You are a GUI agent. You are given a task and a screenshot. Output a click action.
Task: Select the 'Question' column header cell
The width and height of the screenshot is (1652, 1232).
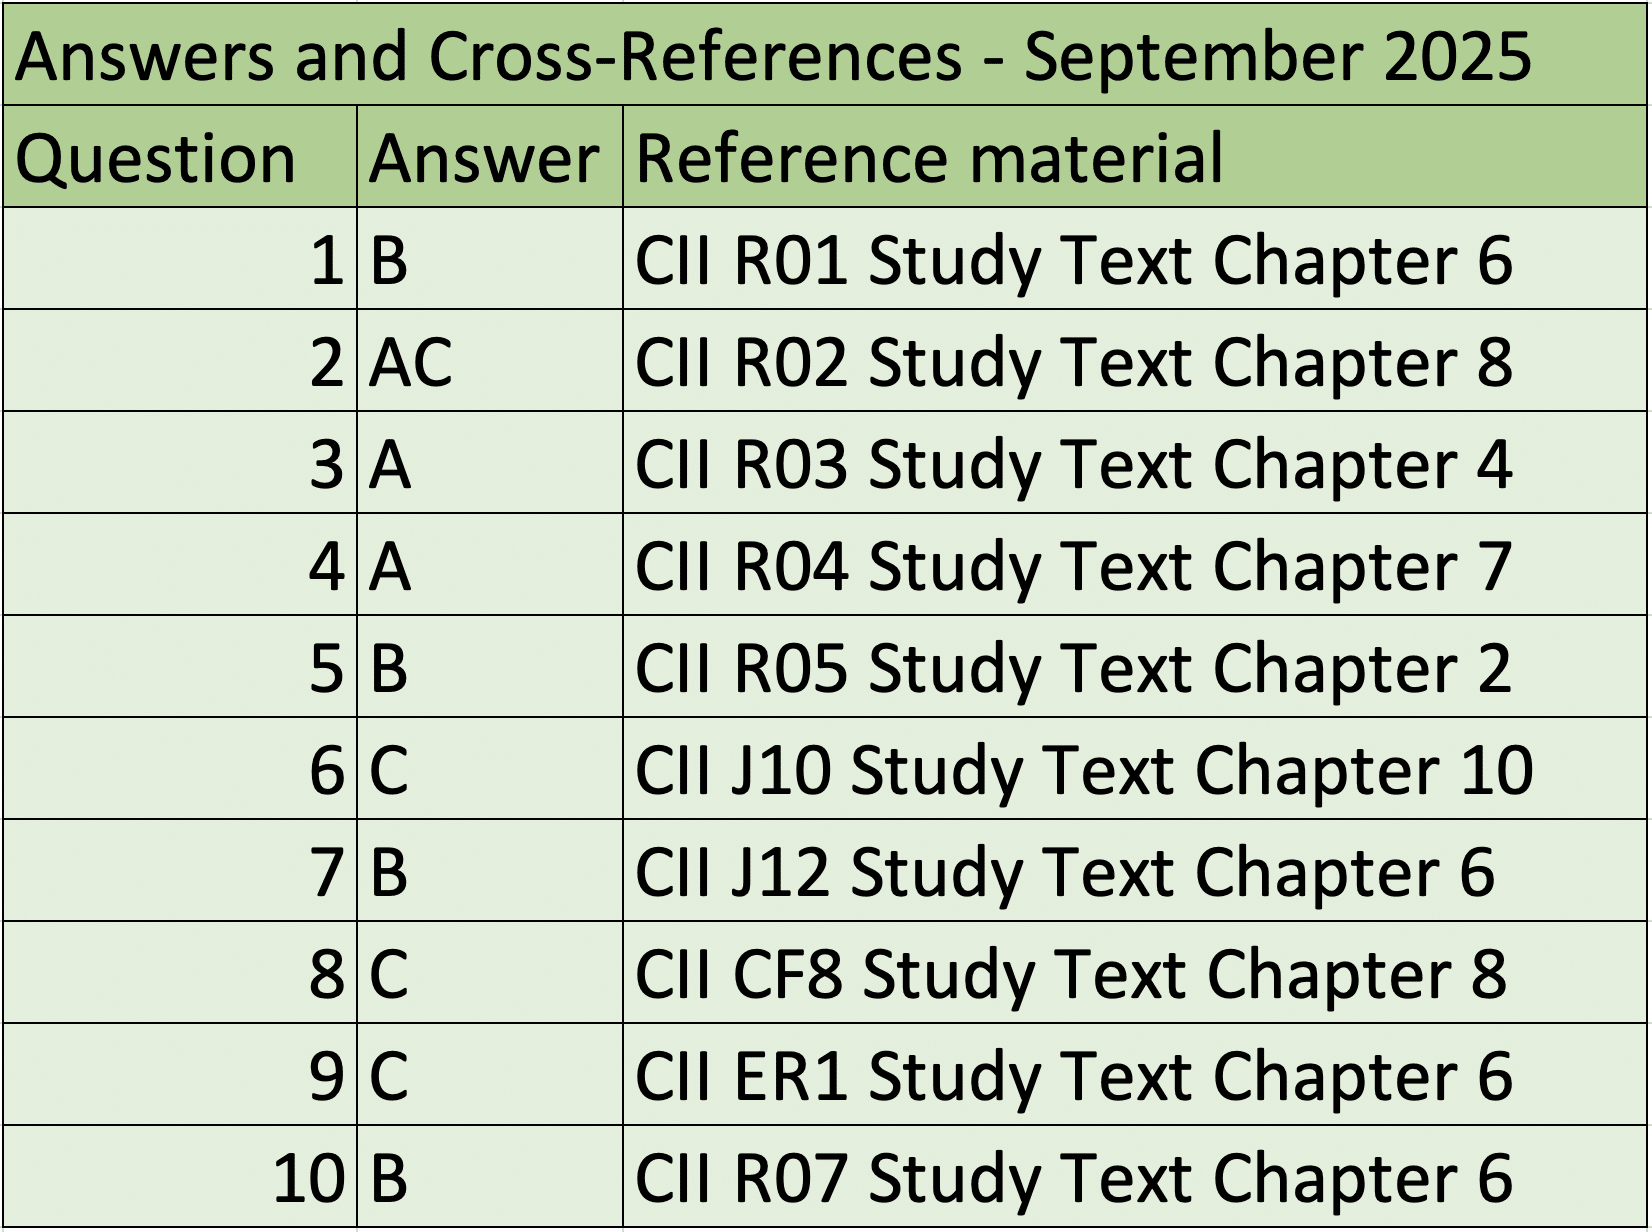[180, 158]
